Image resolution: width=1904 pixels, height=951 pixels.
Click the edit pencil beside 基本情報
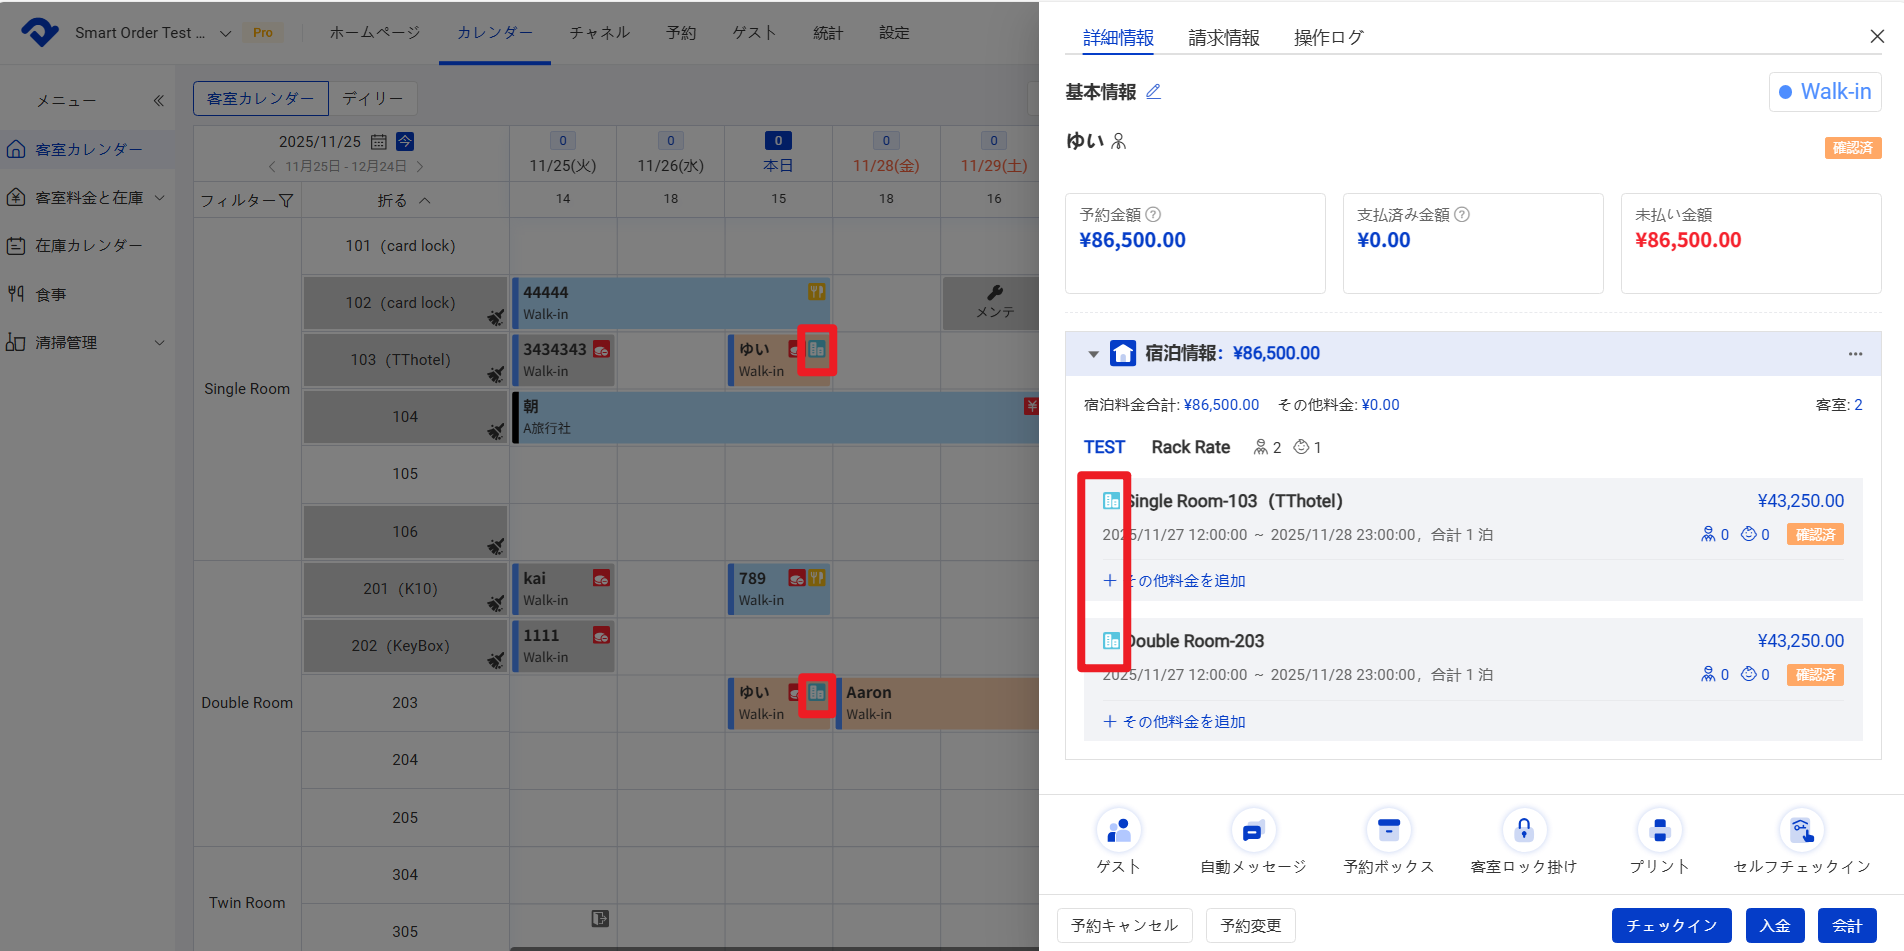(1153, 92)
